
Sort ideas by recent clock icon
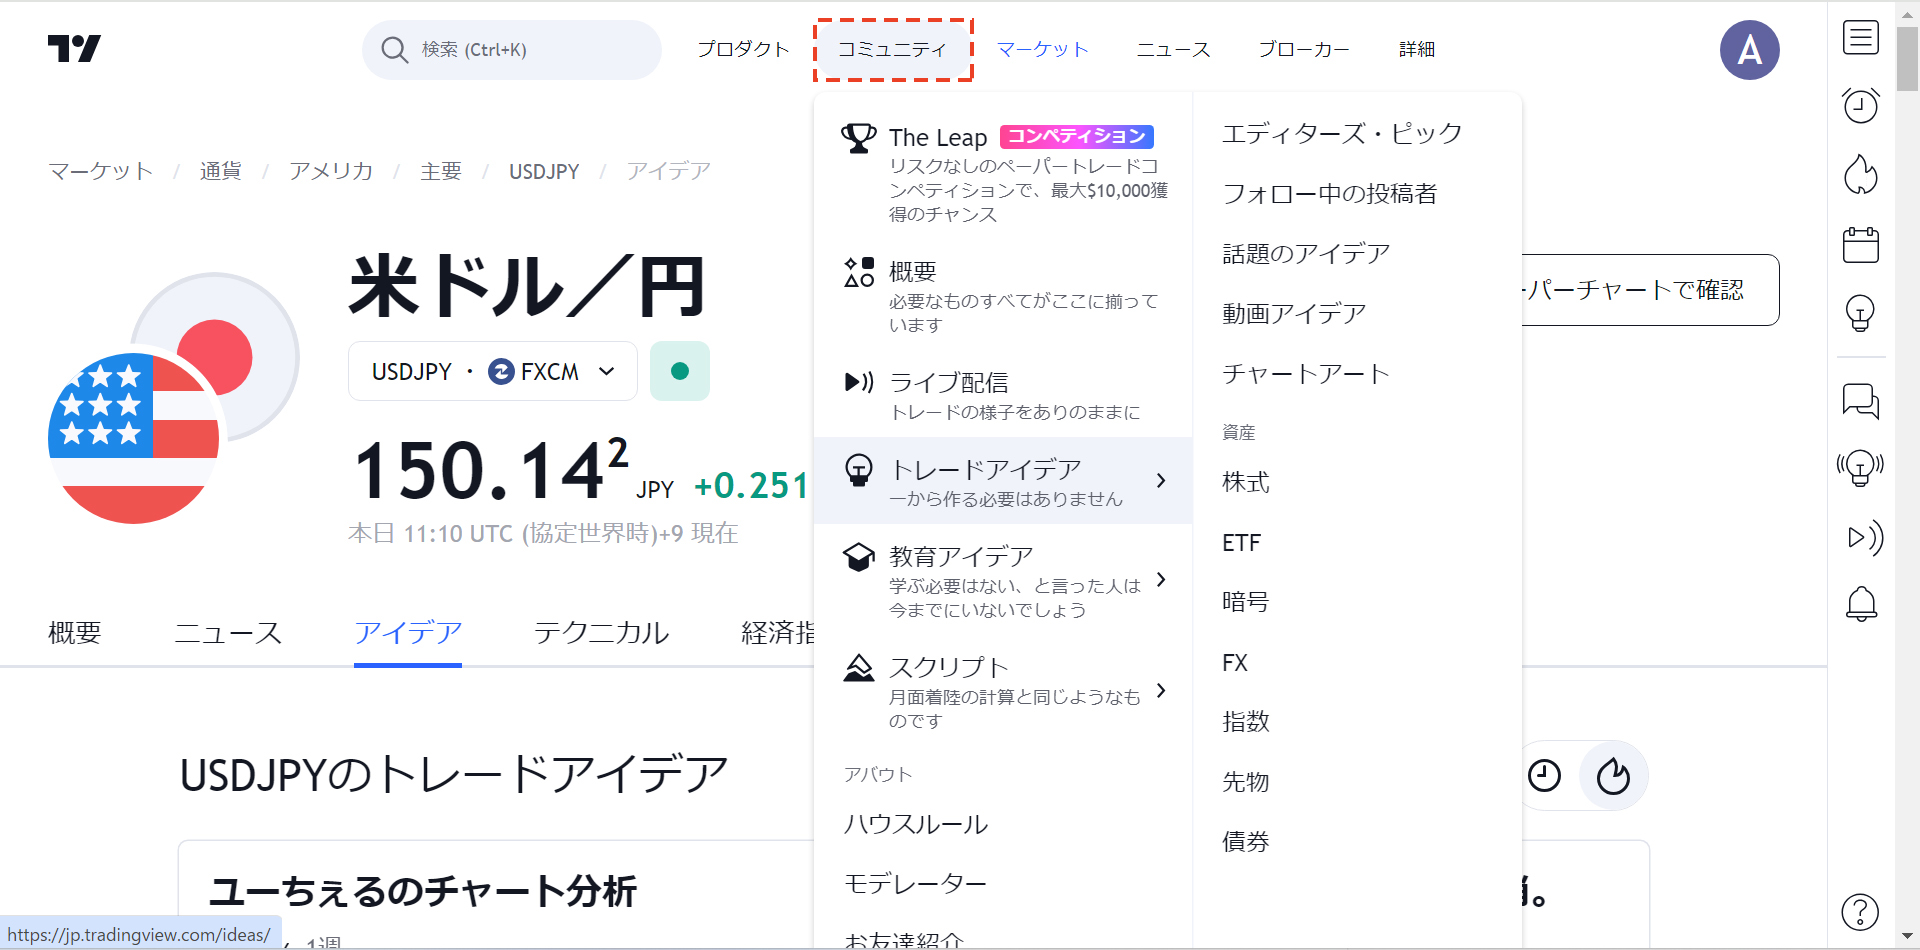click(x=1544, y=775)
